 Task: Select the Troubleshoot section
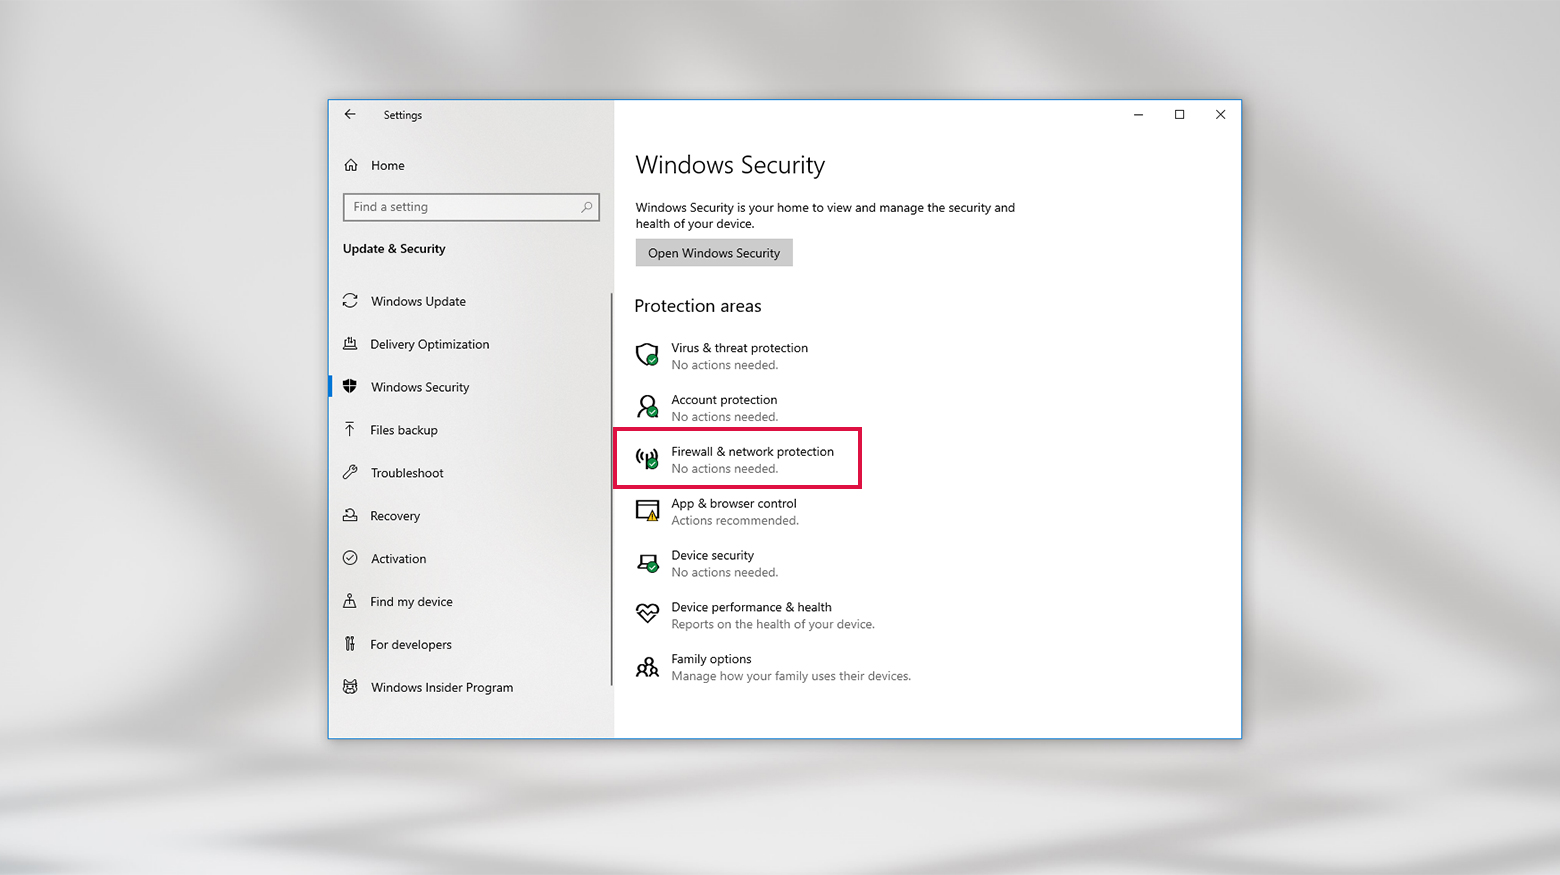(x=407, y=473)
